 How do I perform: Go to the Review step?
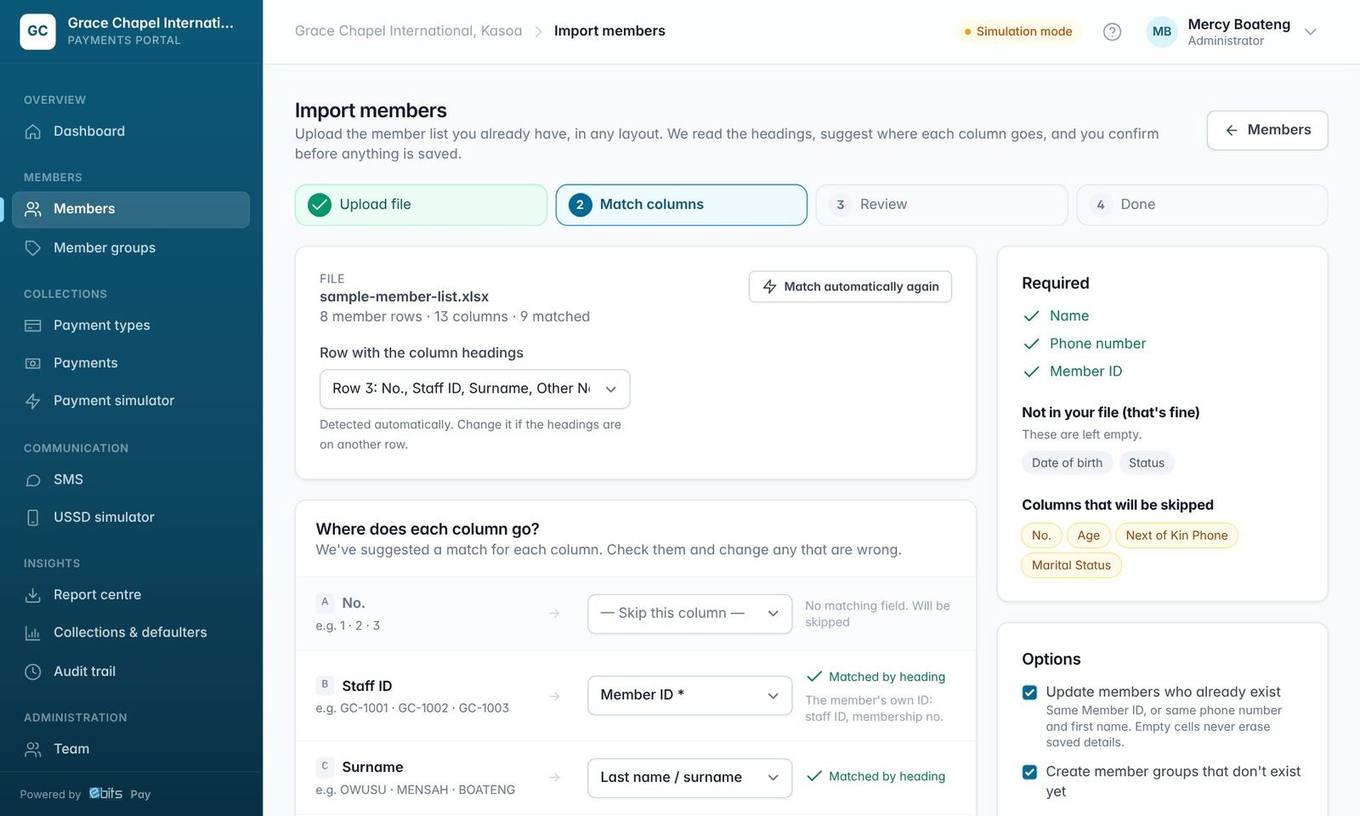point(942,205)
